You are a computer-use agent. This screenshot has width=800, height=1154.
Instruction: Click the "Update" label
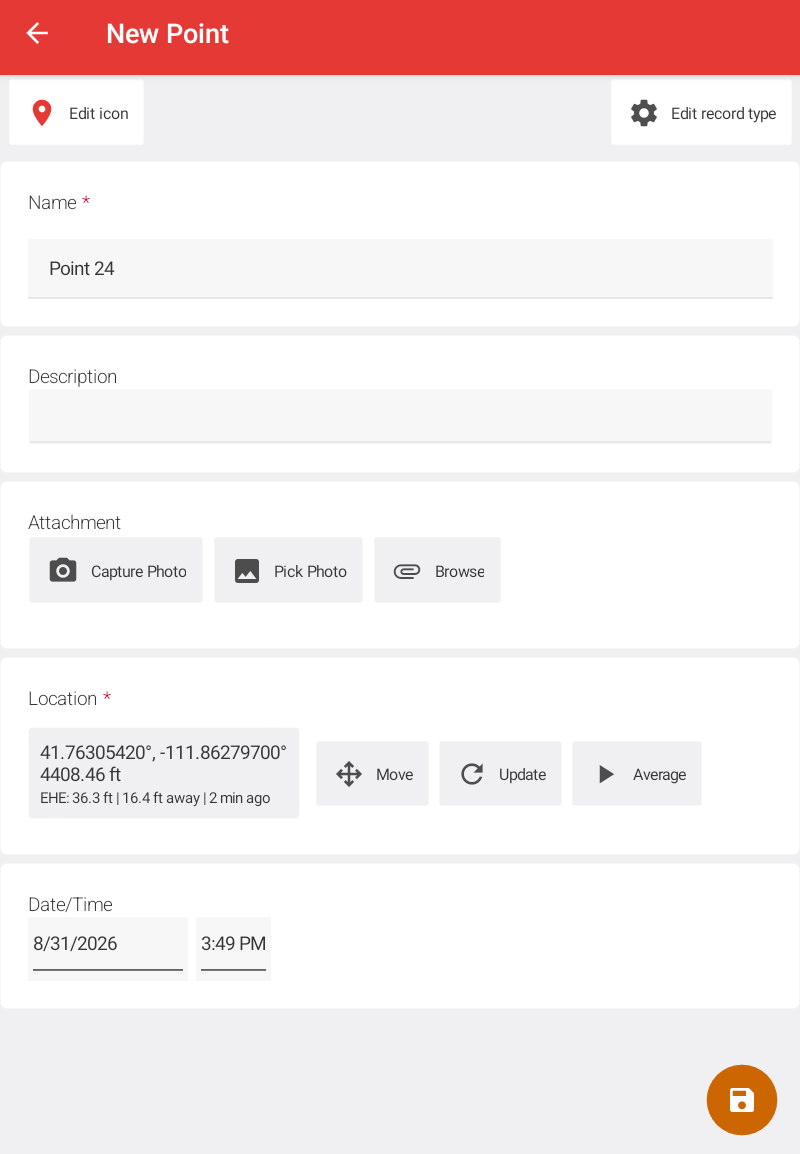pos(523,774)
